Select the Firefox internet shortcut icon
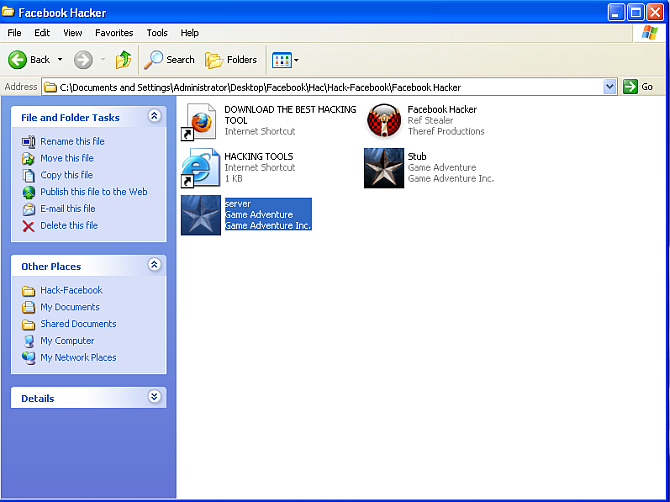The width and height of the screenshot is (670, 502). [x=199, y=122]
